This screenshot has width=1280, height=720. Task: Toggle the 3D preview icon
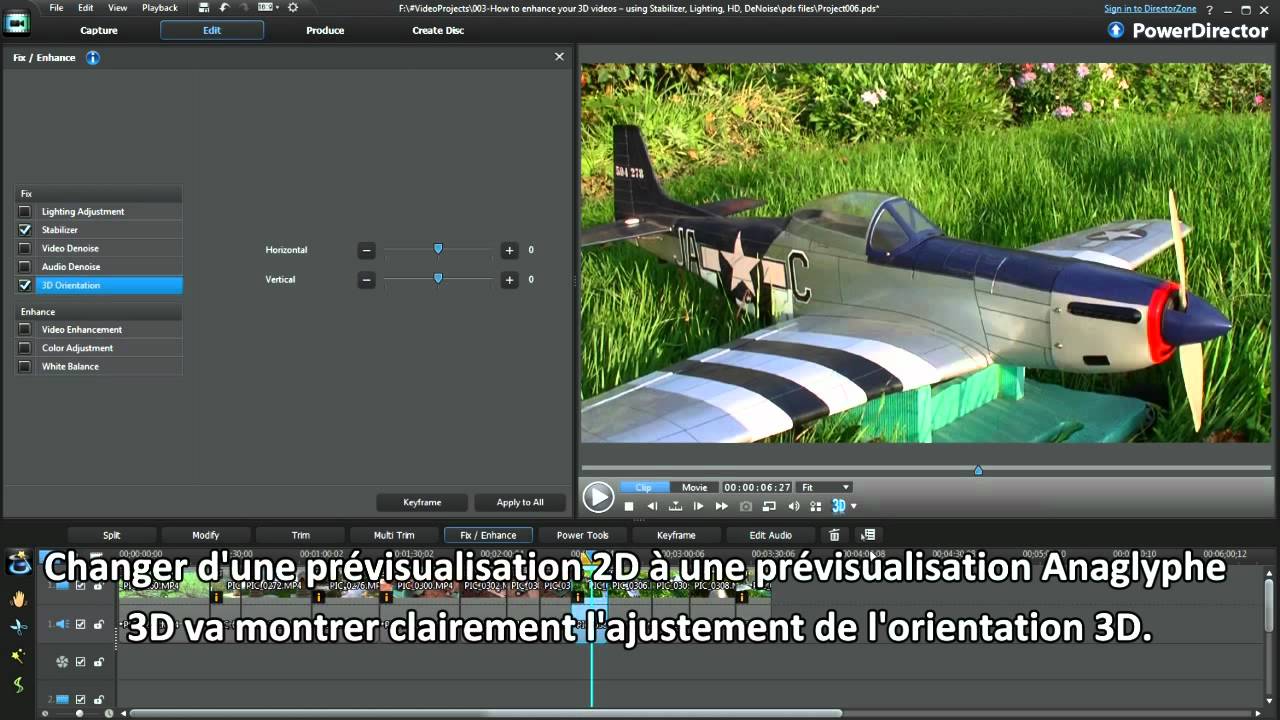coord(839,506)
